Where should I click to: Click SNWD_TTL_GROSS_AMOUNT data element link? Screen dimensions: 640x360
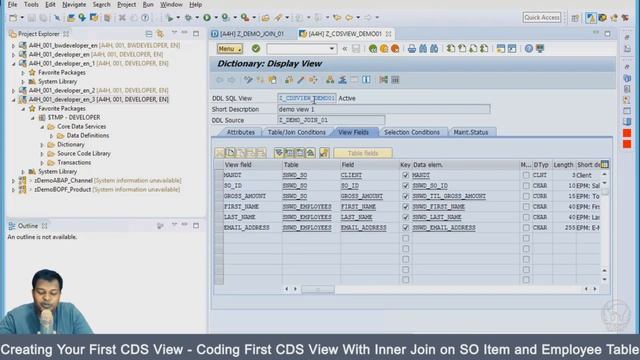(x=449, y=196)
